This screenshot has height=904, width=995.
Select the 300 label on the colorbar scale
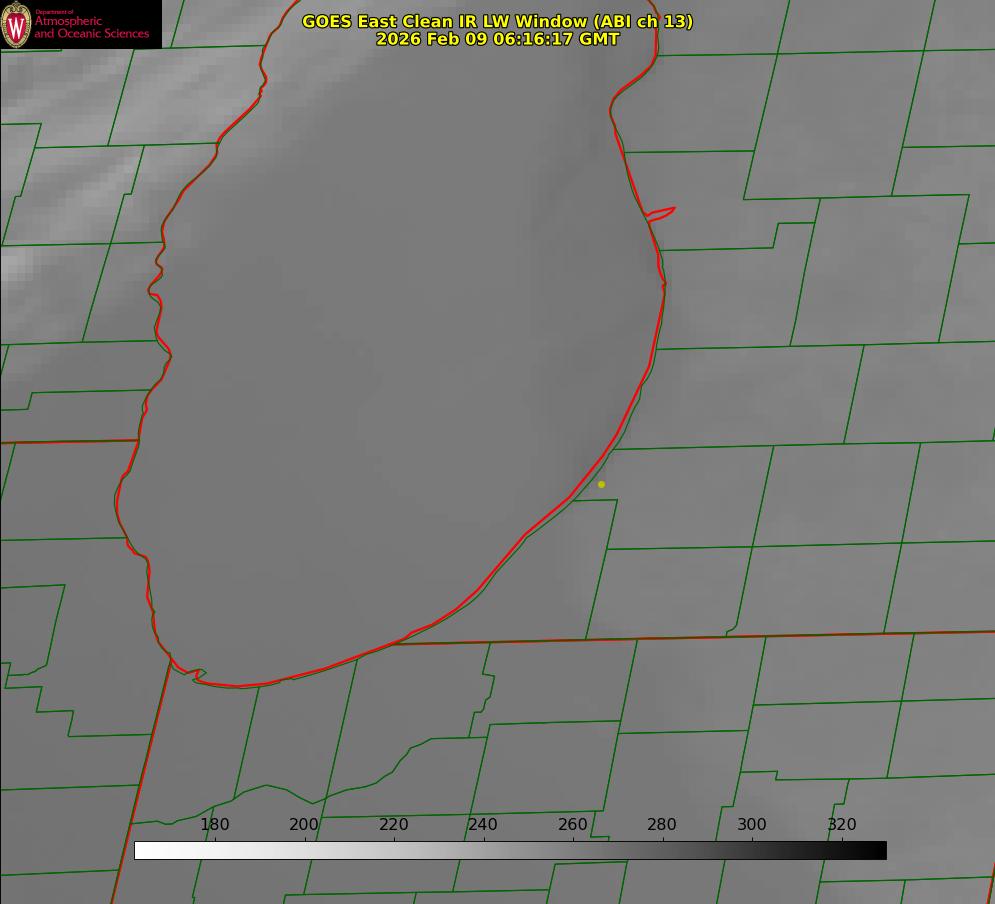coord(752,824)
